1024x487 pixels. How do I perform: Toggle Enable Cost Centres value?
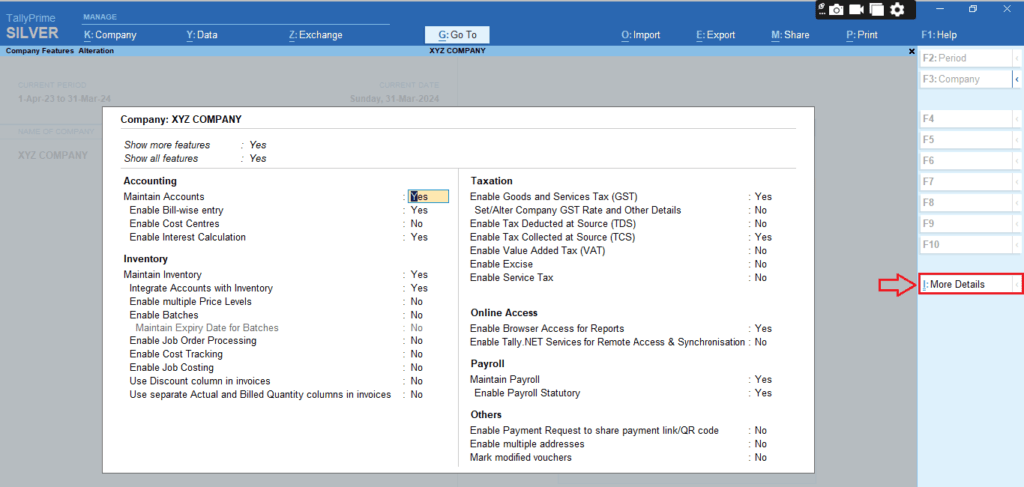click(417, 223)
